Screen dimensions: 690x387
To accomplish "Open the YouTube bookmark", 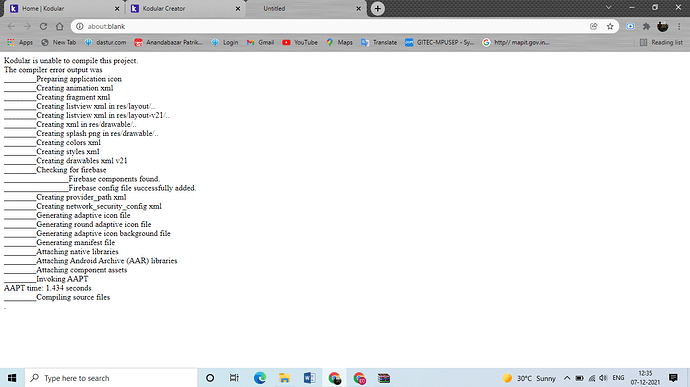I will tap(300, 42).
